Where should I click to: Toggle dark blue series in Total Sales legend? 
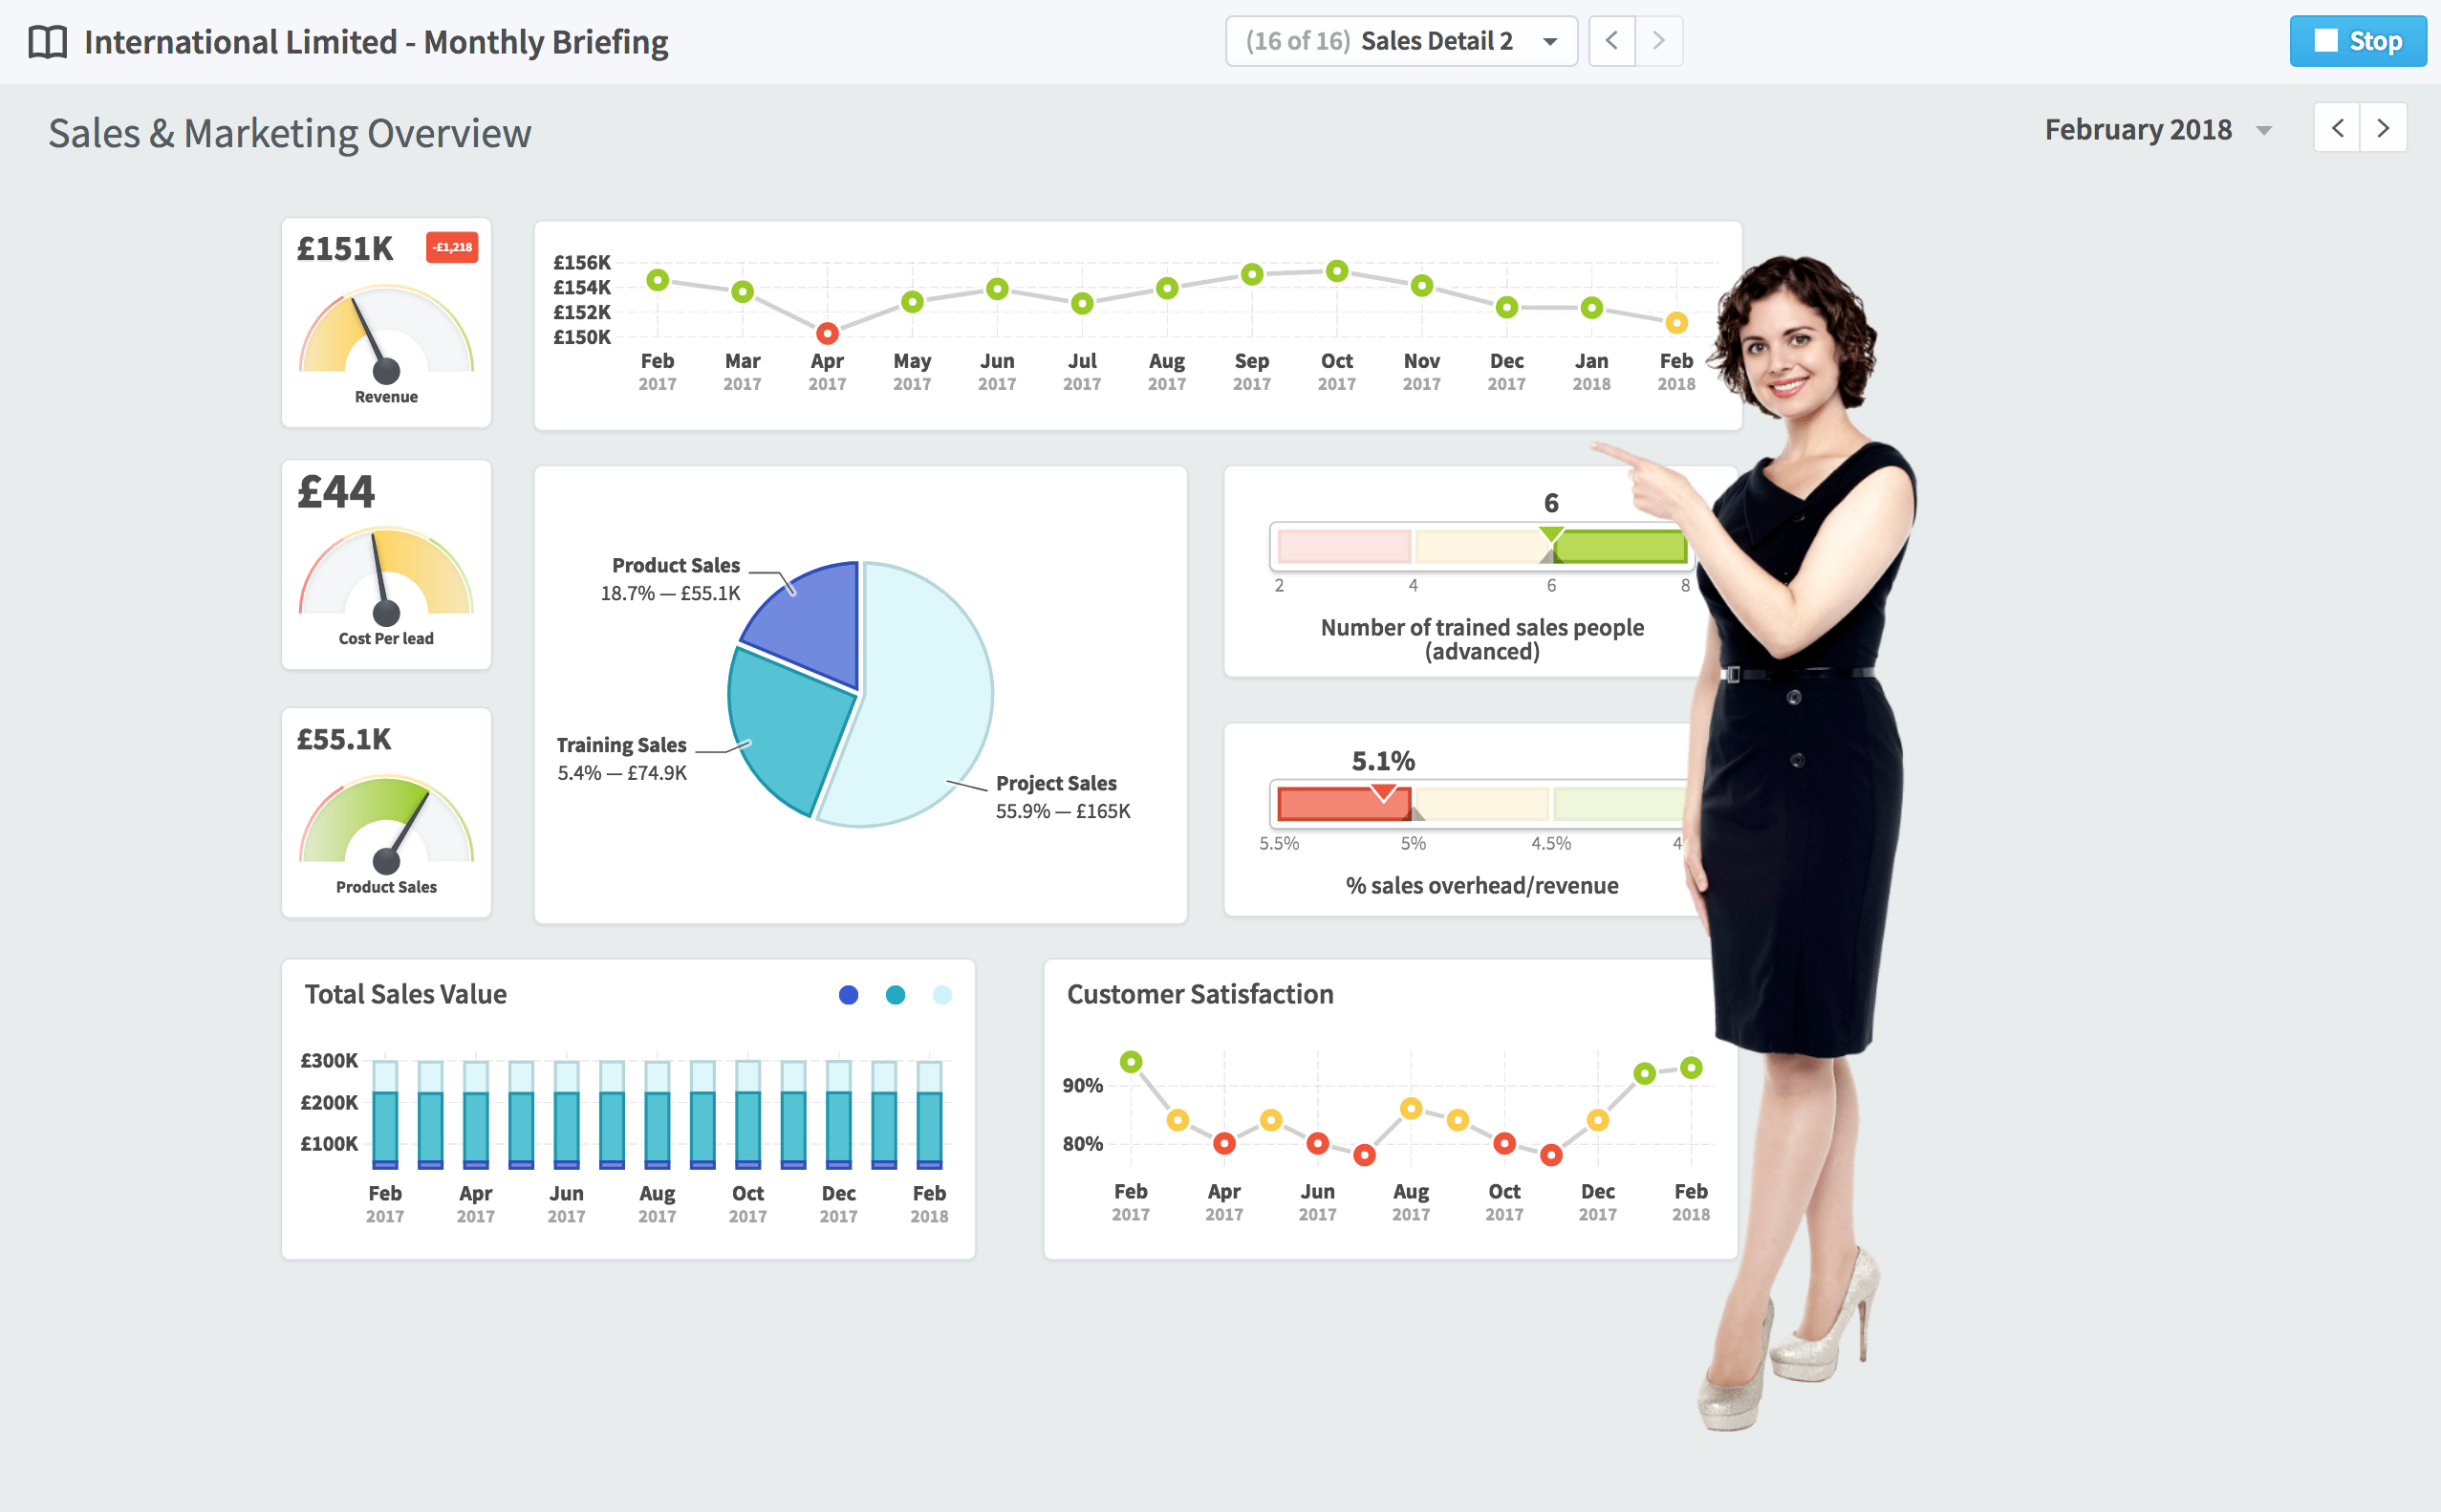tap(848, 995)
